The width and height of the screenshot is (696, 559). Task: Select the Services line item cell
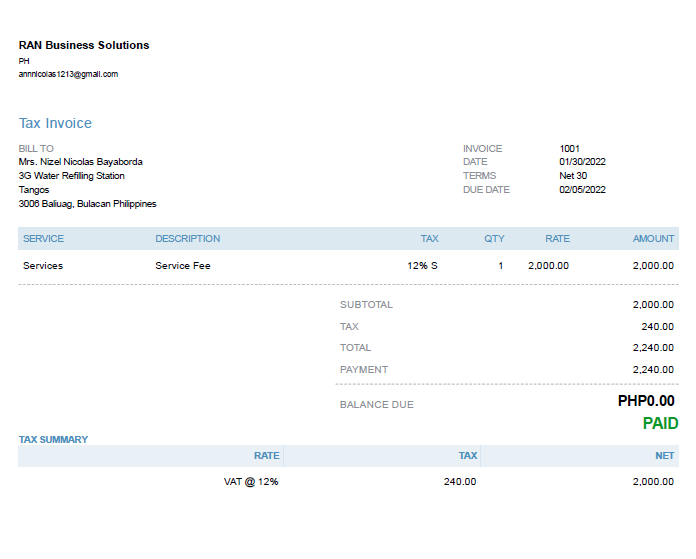coord(43,266)
